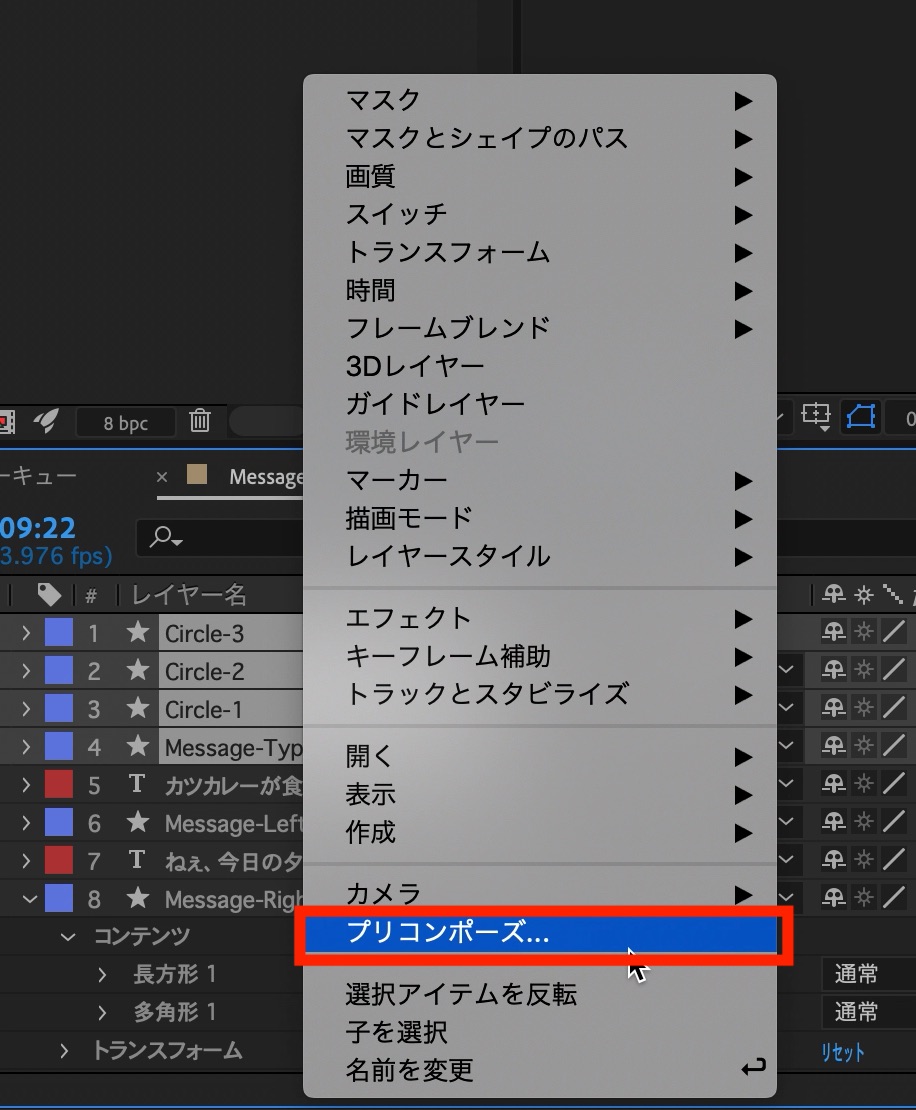The width and height of the screenshot is (916, 1110).
Task: Choose 名前を変更 from the menu
Action: point(539,1070)
